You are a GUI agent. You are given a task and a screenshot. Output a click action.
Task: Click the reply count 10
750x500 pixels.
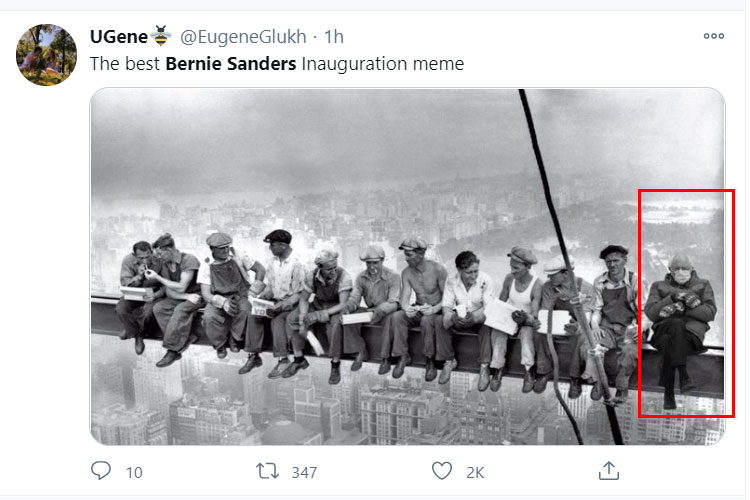coord(134,473)
